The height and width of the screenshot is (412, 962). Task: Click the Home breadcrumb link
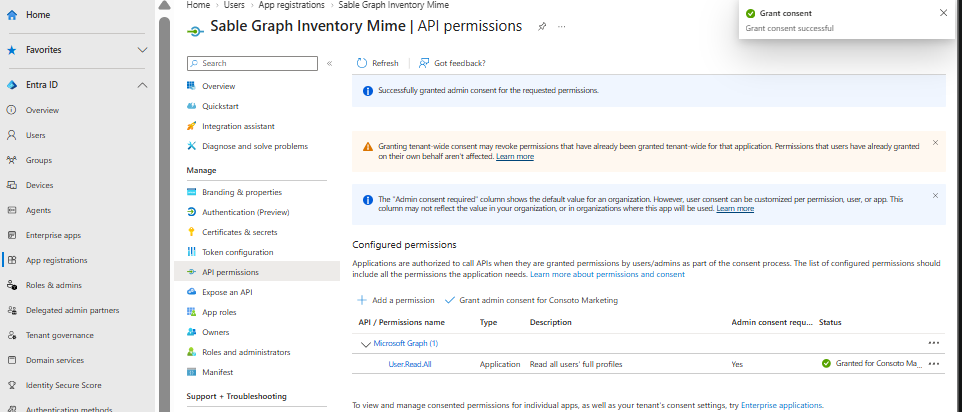198,5
